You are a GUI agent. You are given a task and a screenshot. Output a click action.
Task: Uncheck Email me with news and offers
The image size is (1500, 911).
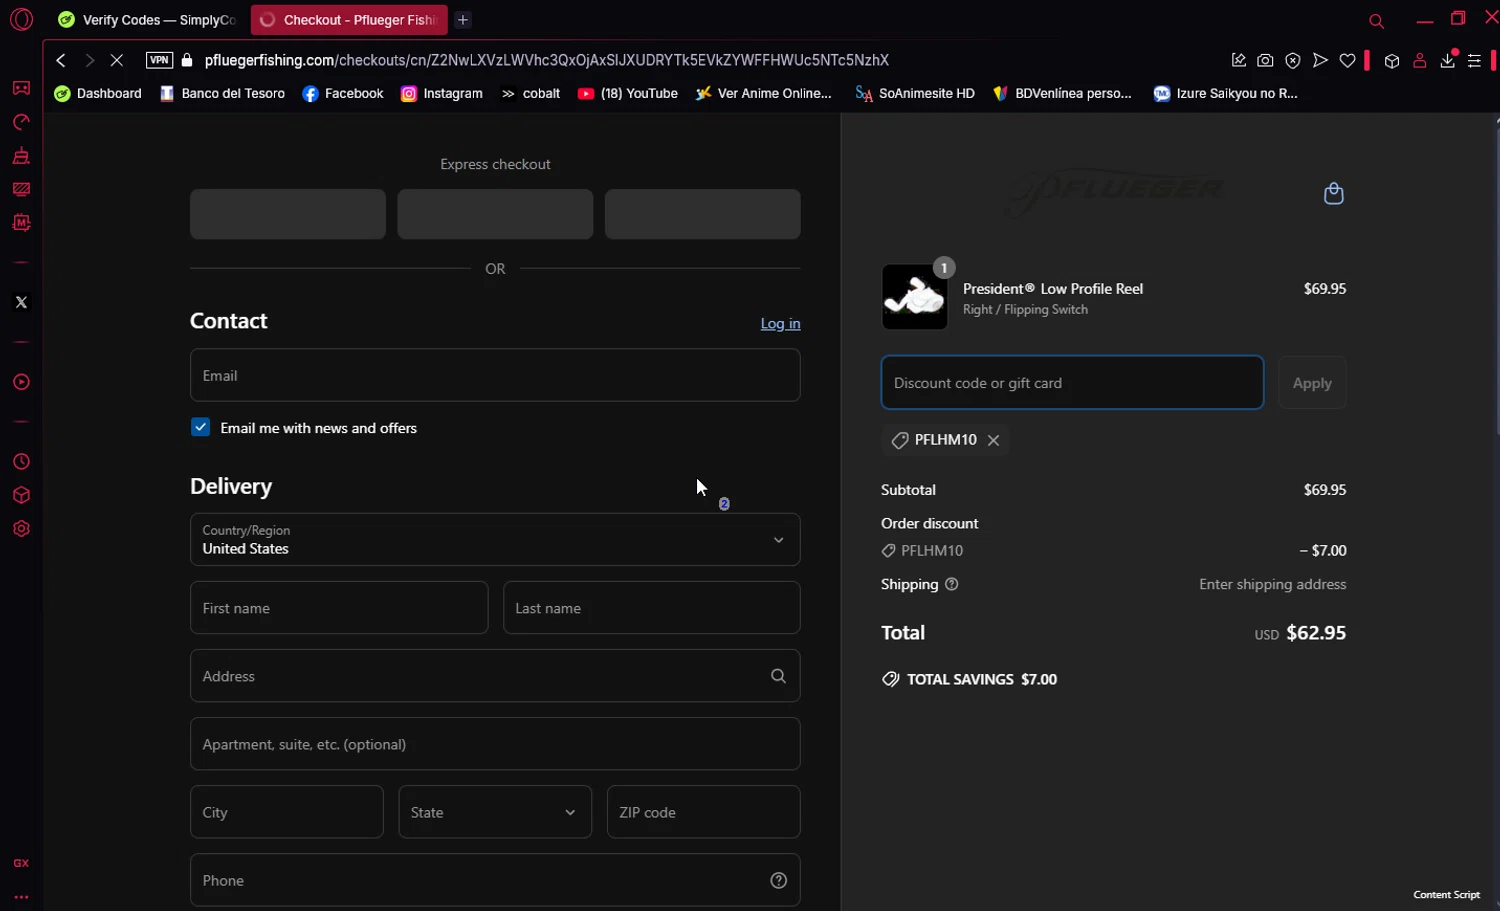201,427
